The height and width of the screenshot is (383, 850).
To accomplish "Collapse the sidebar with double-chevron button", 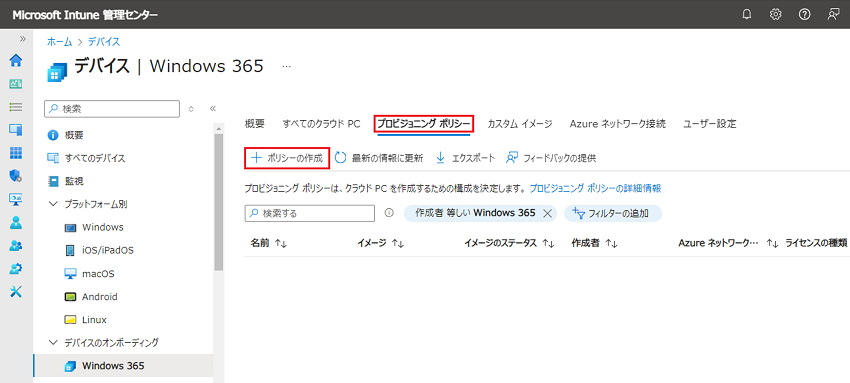I will click(x=212, y=108).
